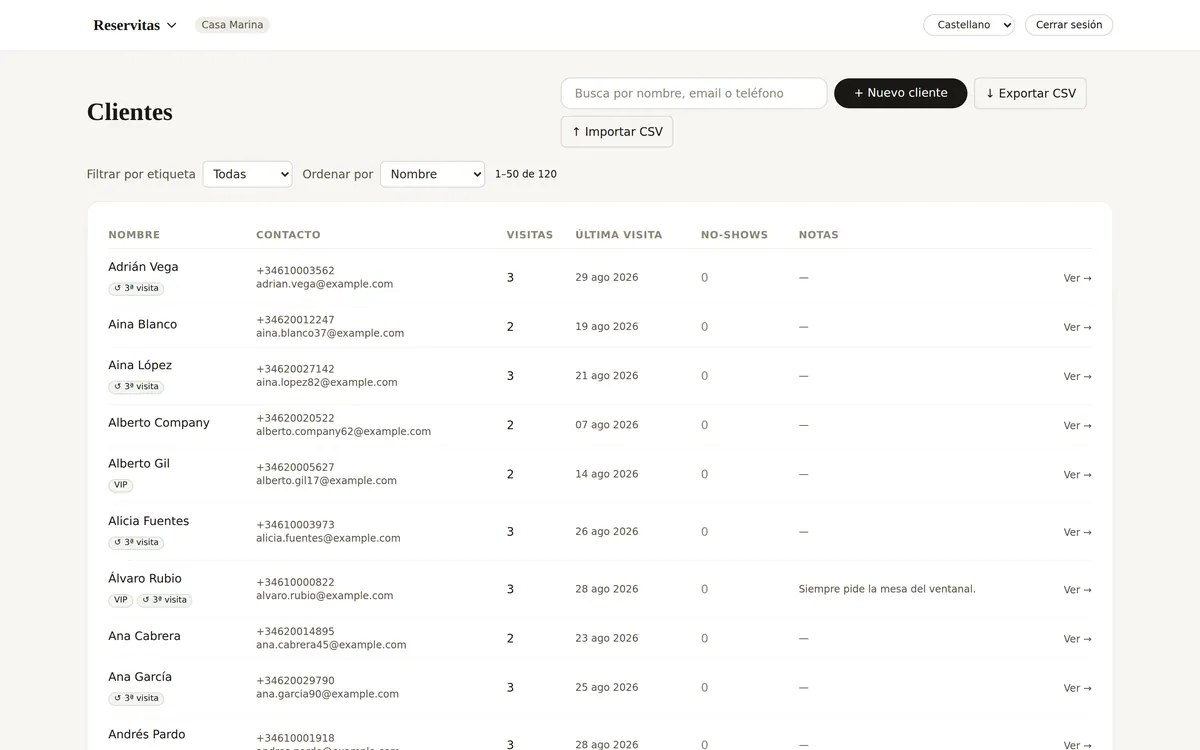Click the NO-SHOWS column header

pyautogui.click(x=734, y=235)
